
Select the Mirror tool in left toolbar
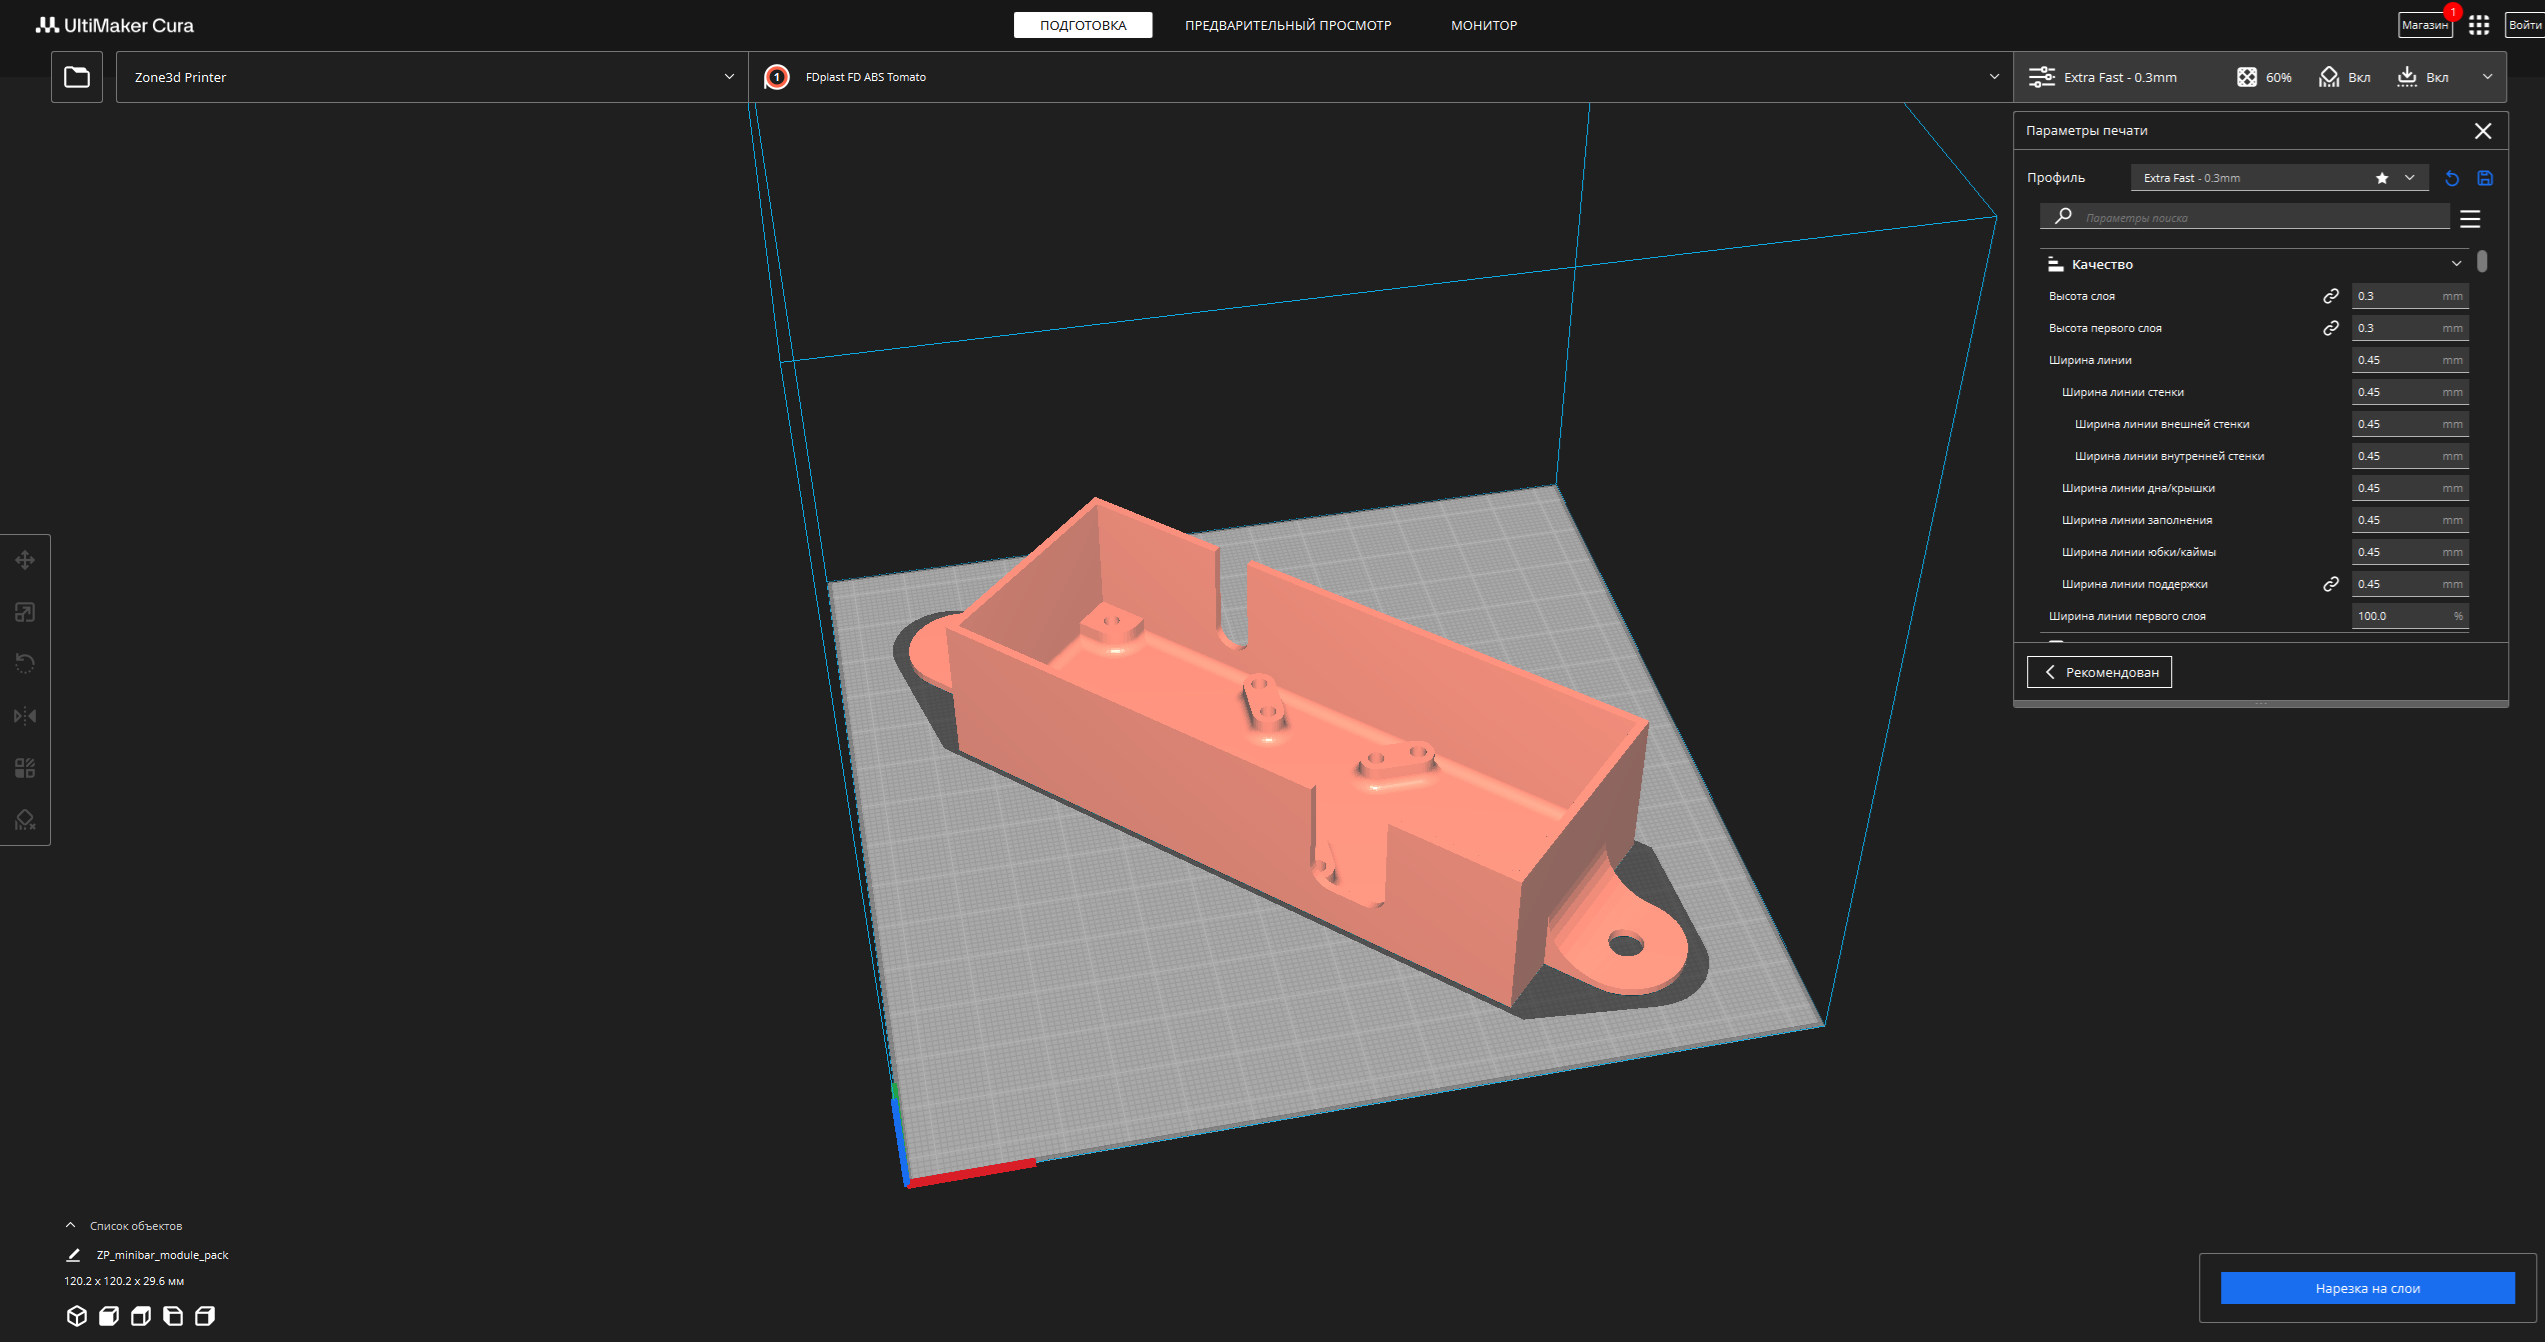click(25, 716)
